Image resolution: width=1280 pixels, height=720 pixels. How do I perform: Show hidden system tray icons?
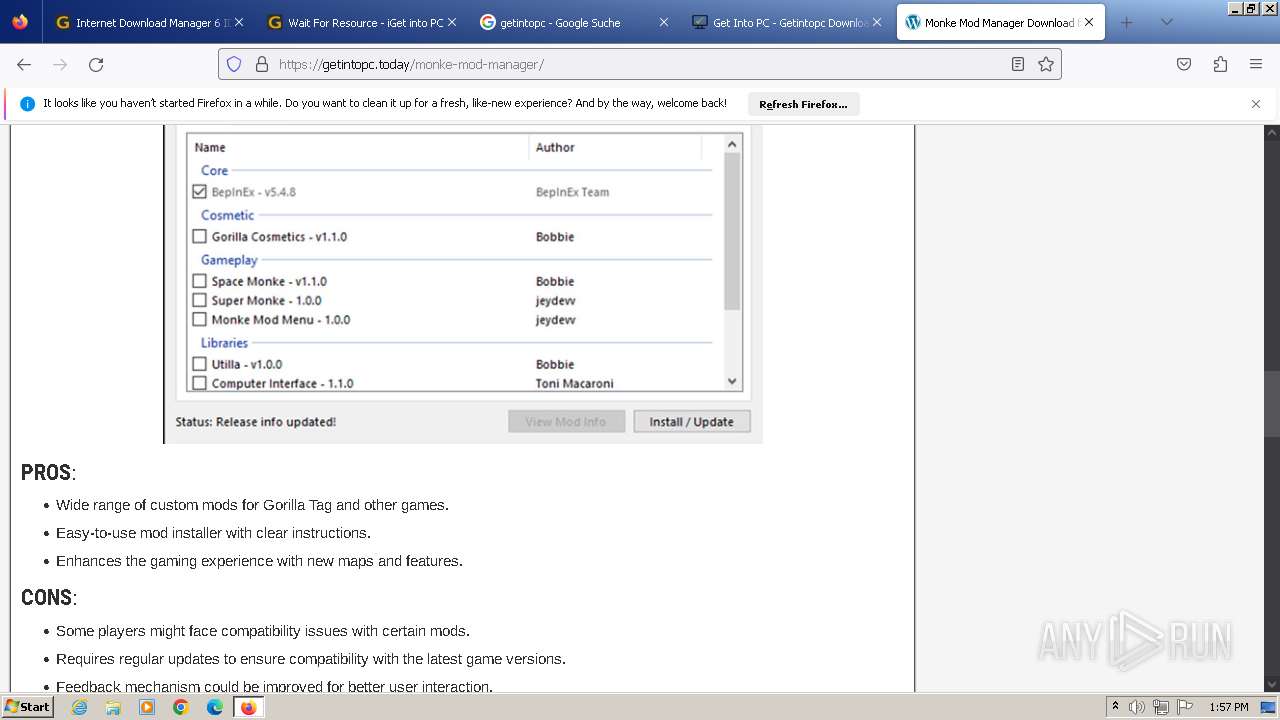click(1116, 707)
